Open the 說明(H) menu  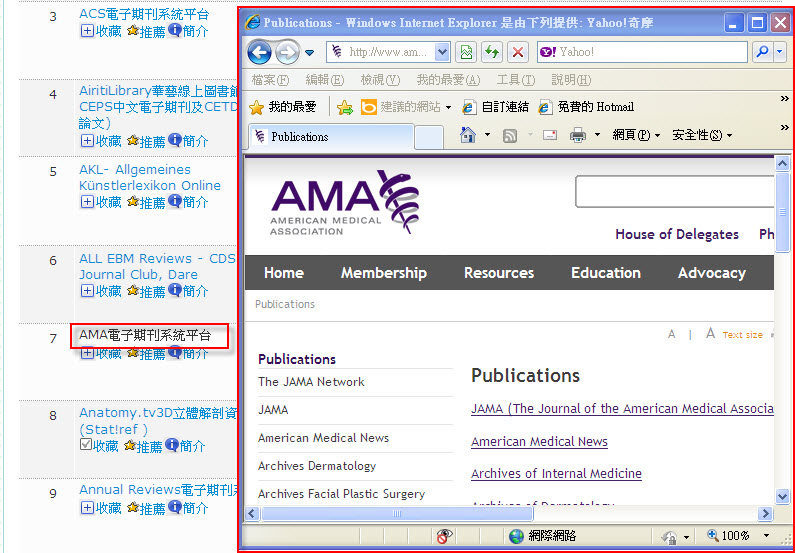pyautogui.click(x=571, y=80)
